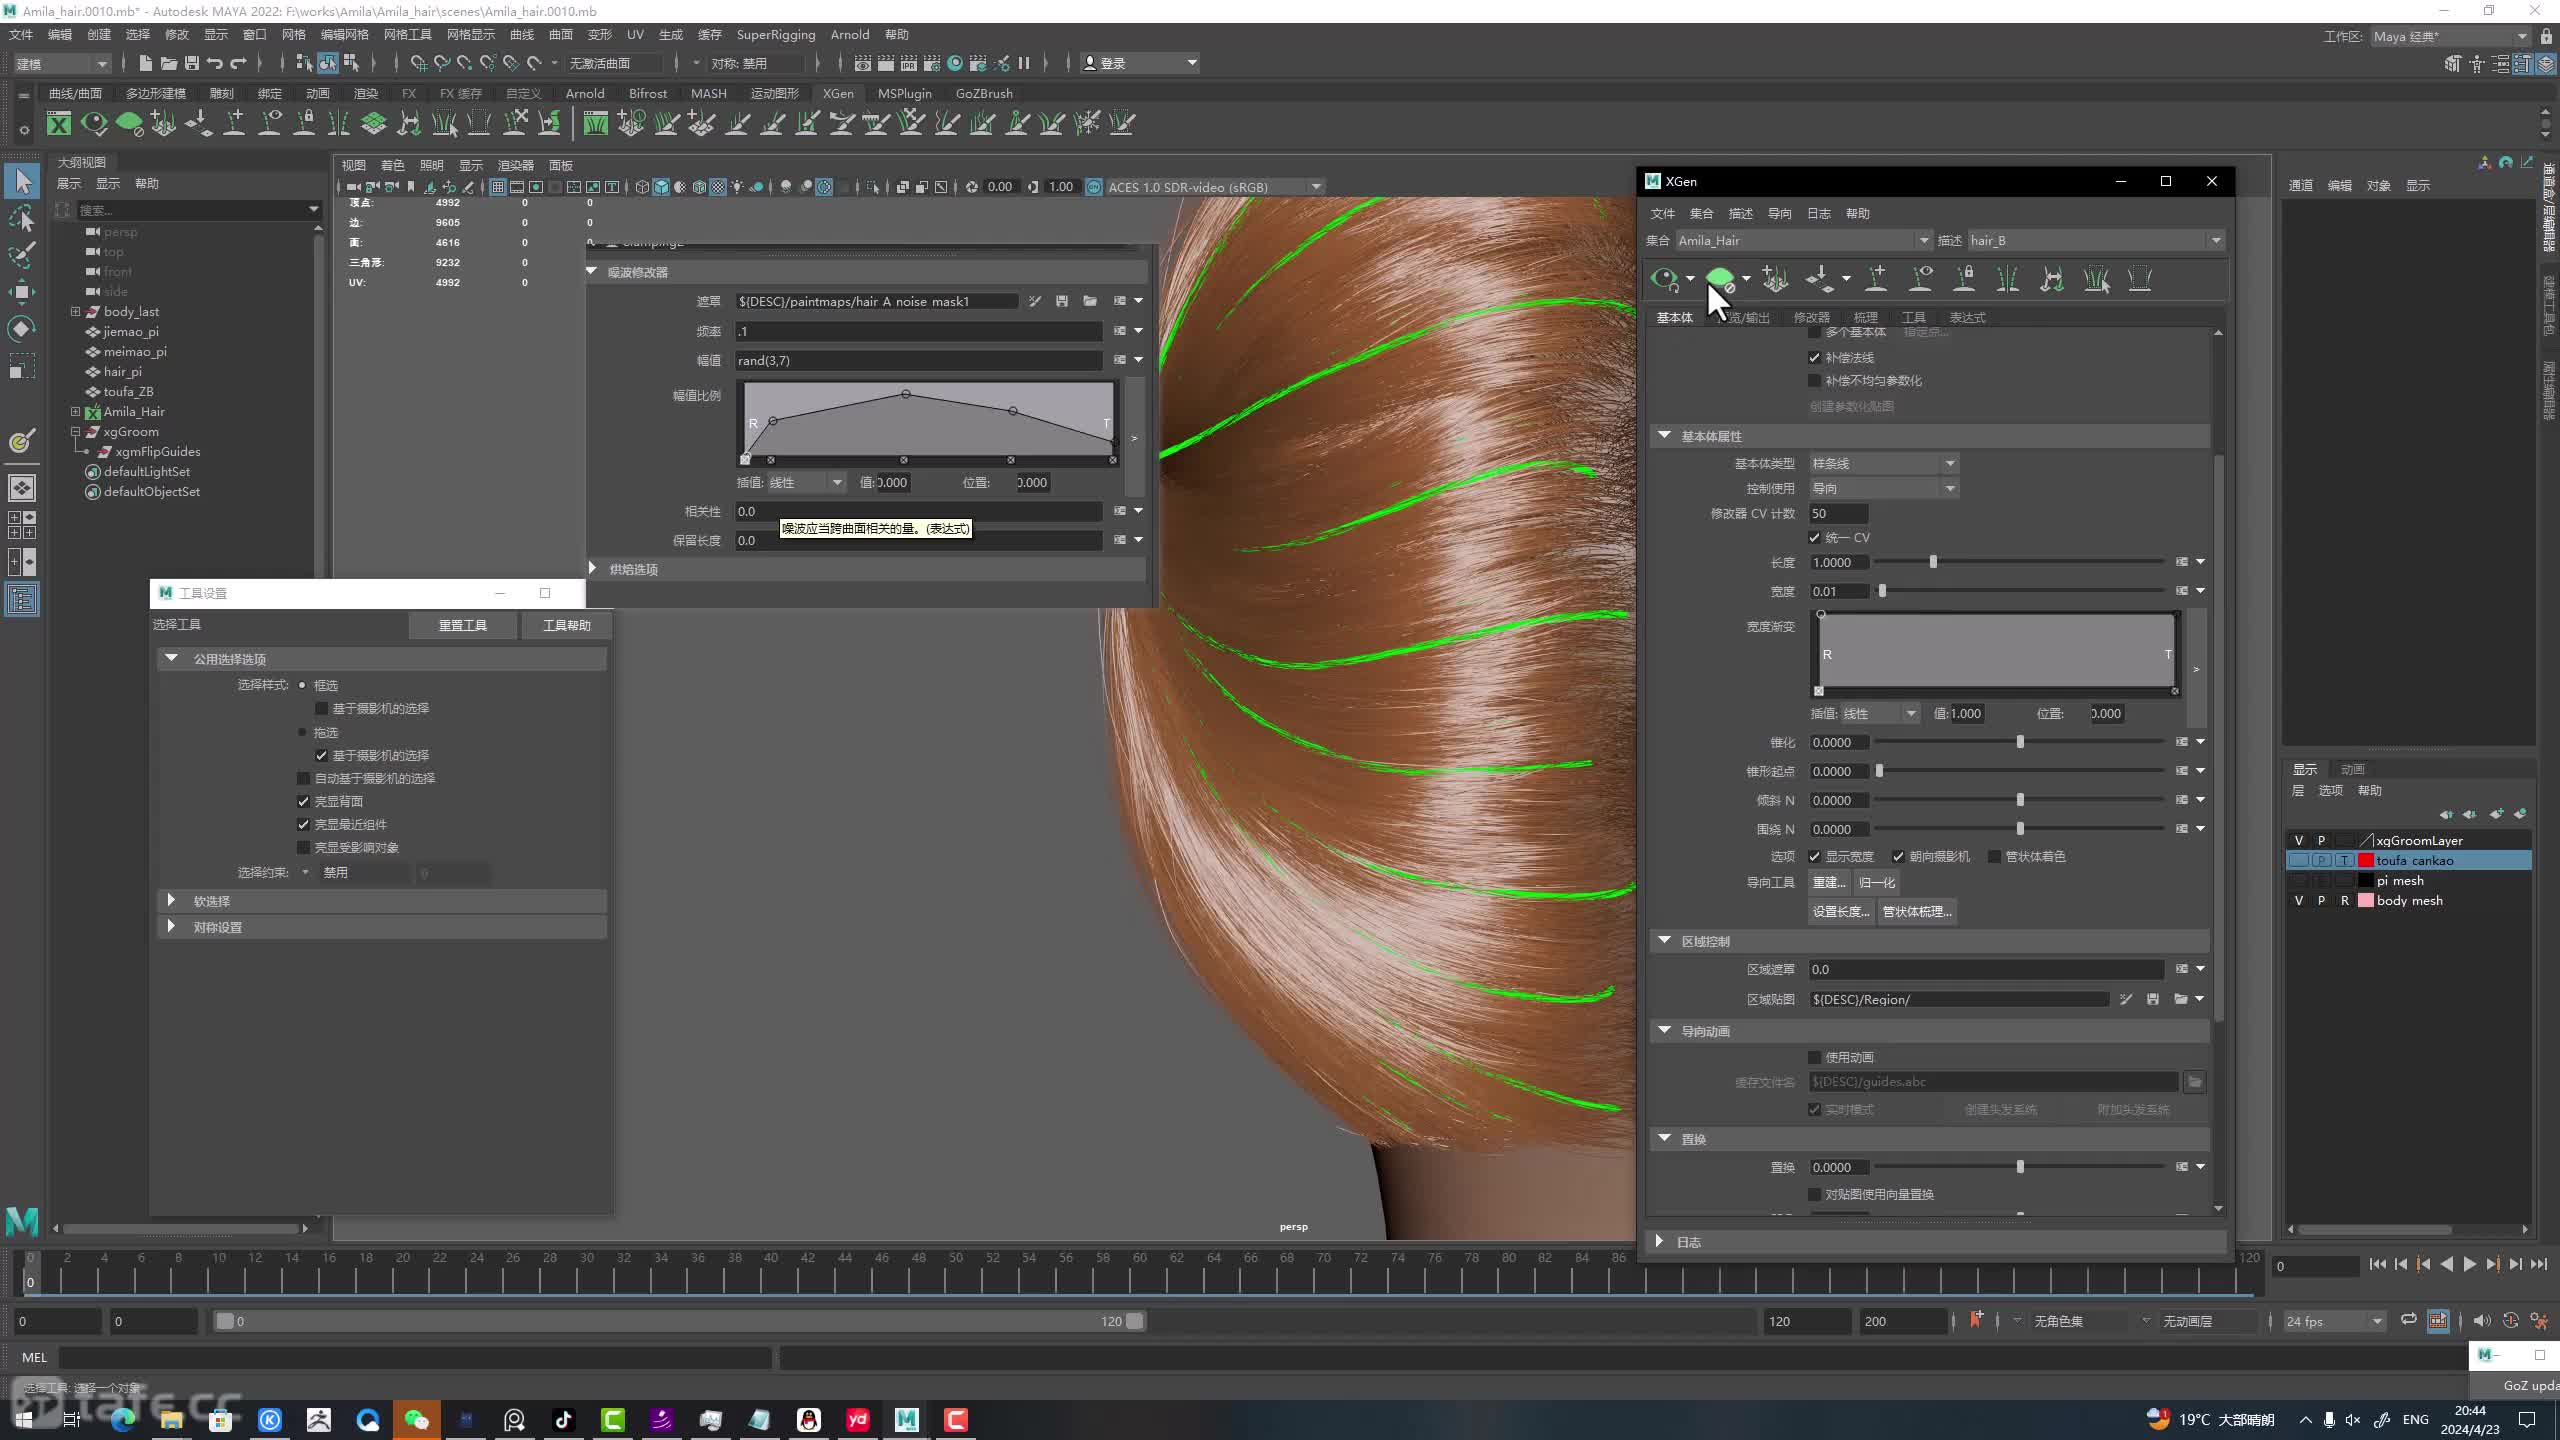Viewport: 2560px width, 1440px height.
Task: Click the 设置长度... button
Action: click(x=1841, y=911)
